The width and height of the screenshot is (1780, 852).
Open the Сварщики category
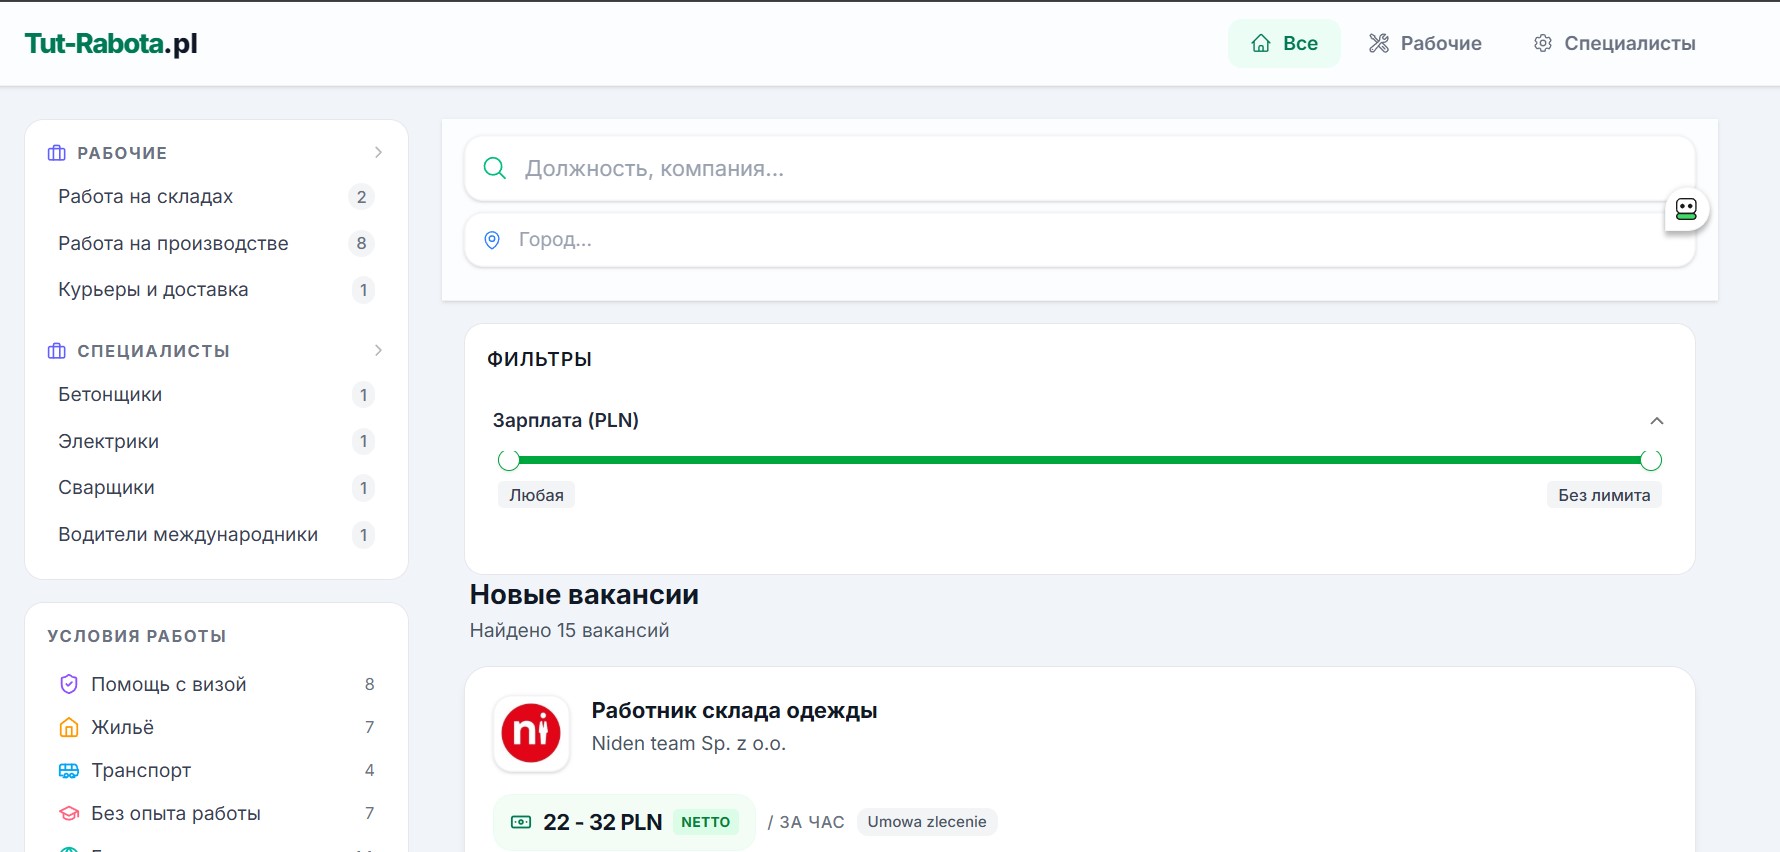pyautogui.click(x=216, y=488)
